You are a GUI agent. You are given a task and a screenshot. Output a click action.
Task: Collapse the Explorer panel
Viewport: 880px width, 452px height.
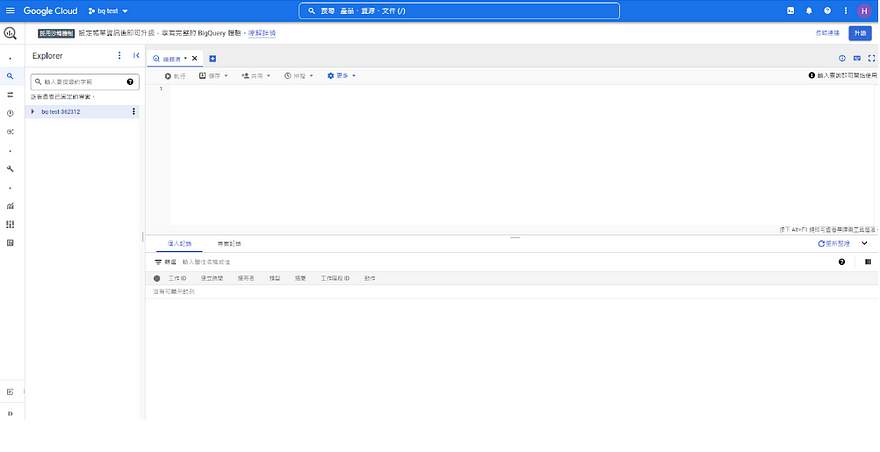pos(136,56)
